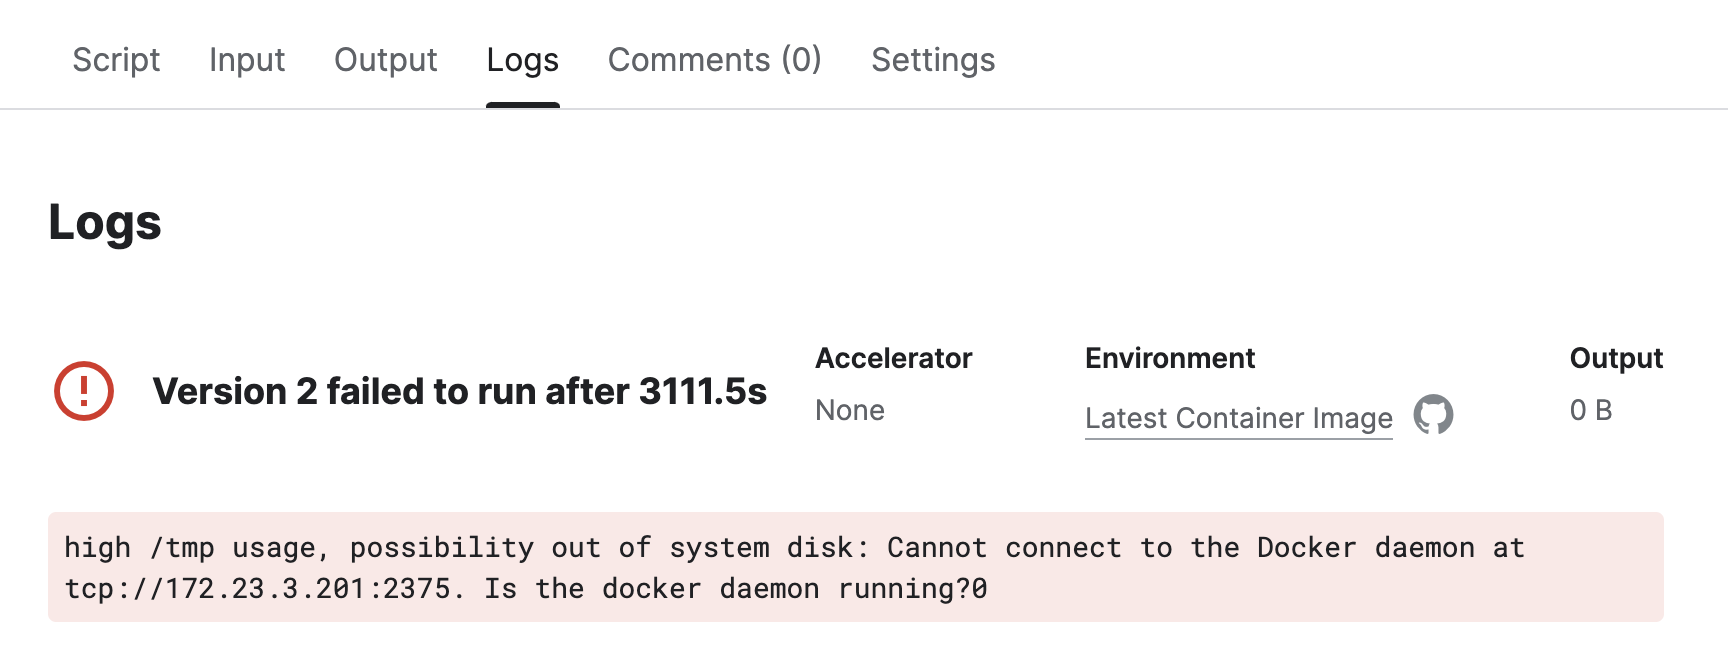Click the Accelerator value 'None'
Viewport: 1728px width, 670px height.
[x=850, y=410]
